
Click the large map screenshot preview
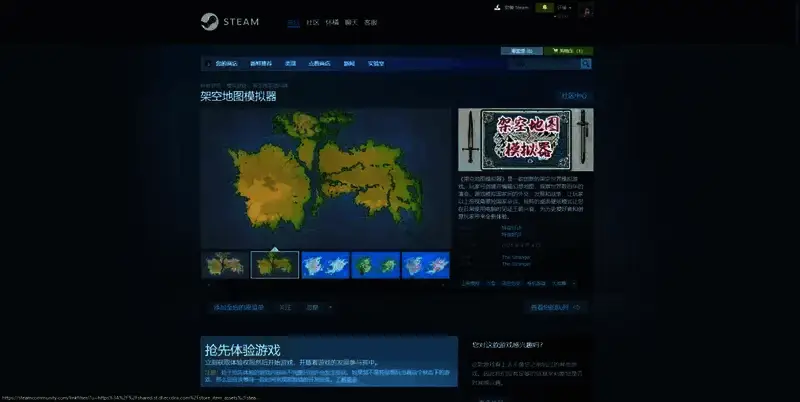(326, 178)
